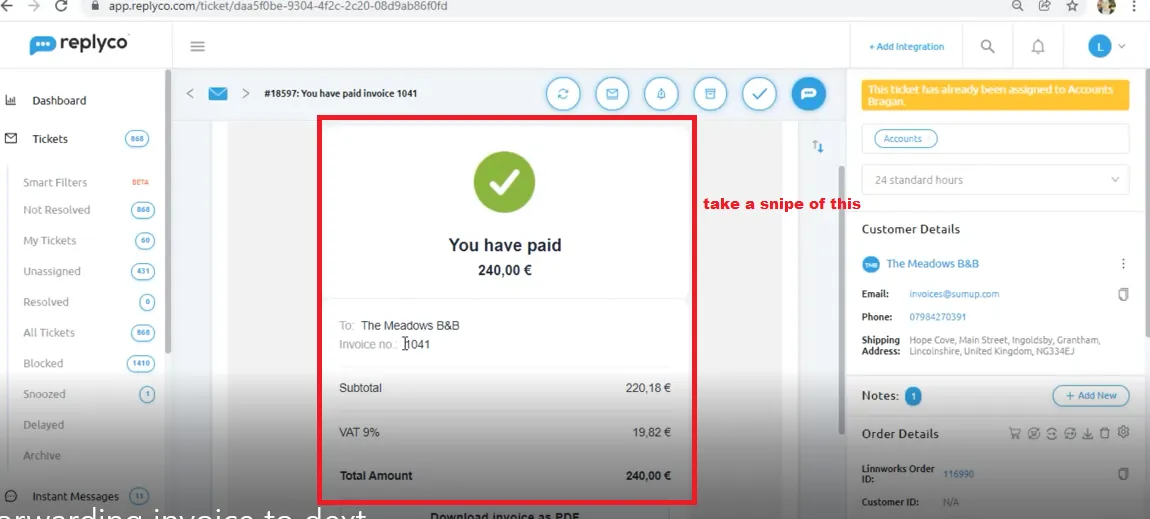Viewport: 1150px width, 519px height.
Task: Reload the page in browser
Action: point(62,6)
